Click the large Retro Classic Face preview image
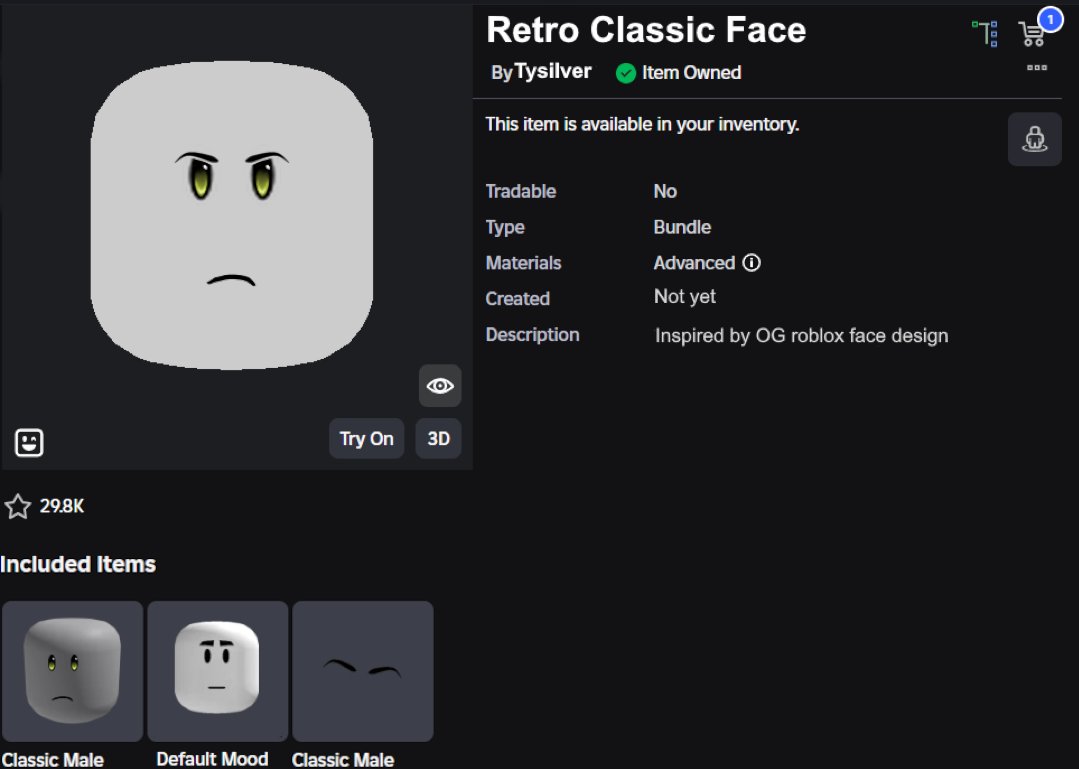 pos(232,215)
